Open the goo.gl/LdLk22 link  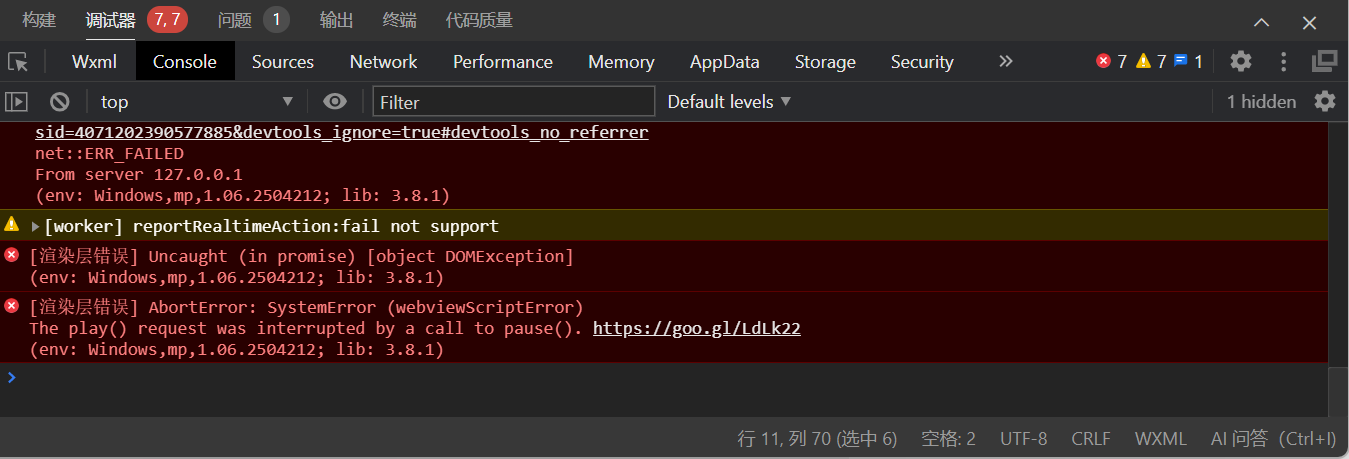click(697, 328)
